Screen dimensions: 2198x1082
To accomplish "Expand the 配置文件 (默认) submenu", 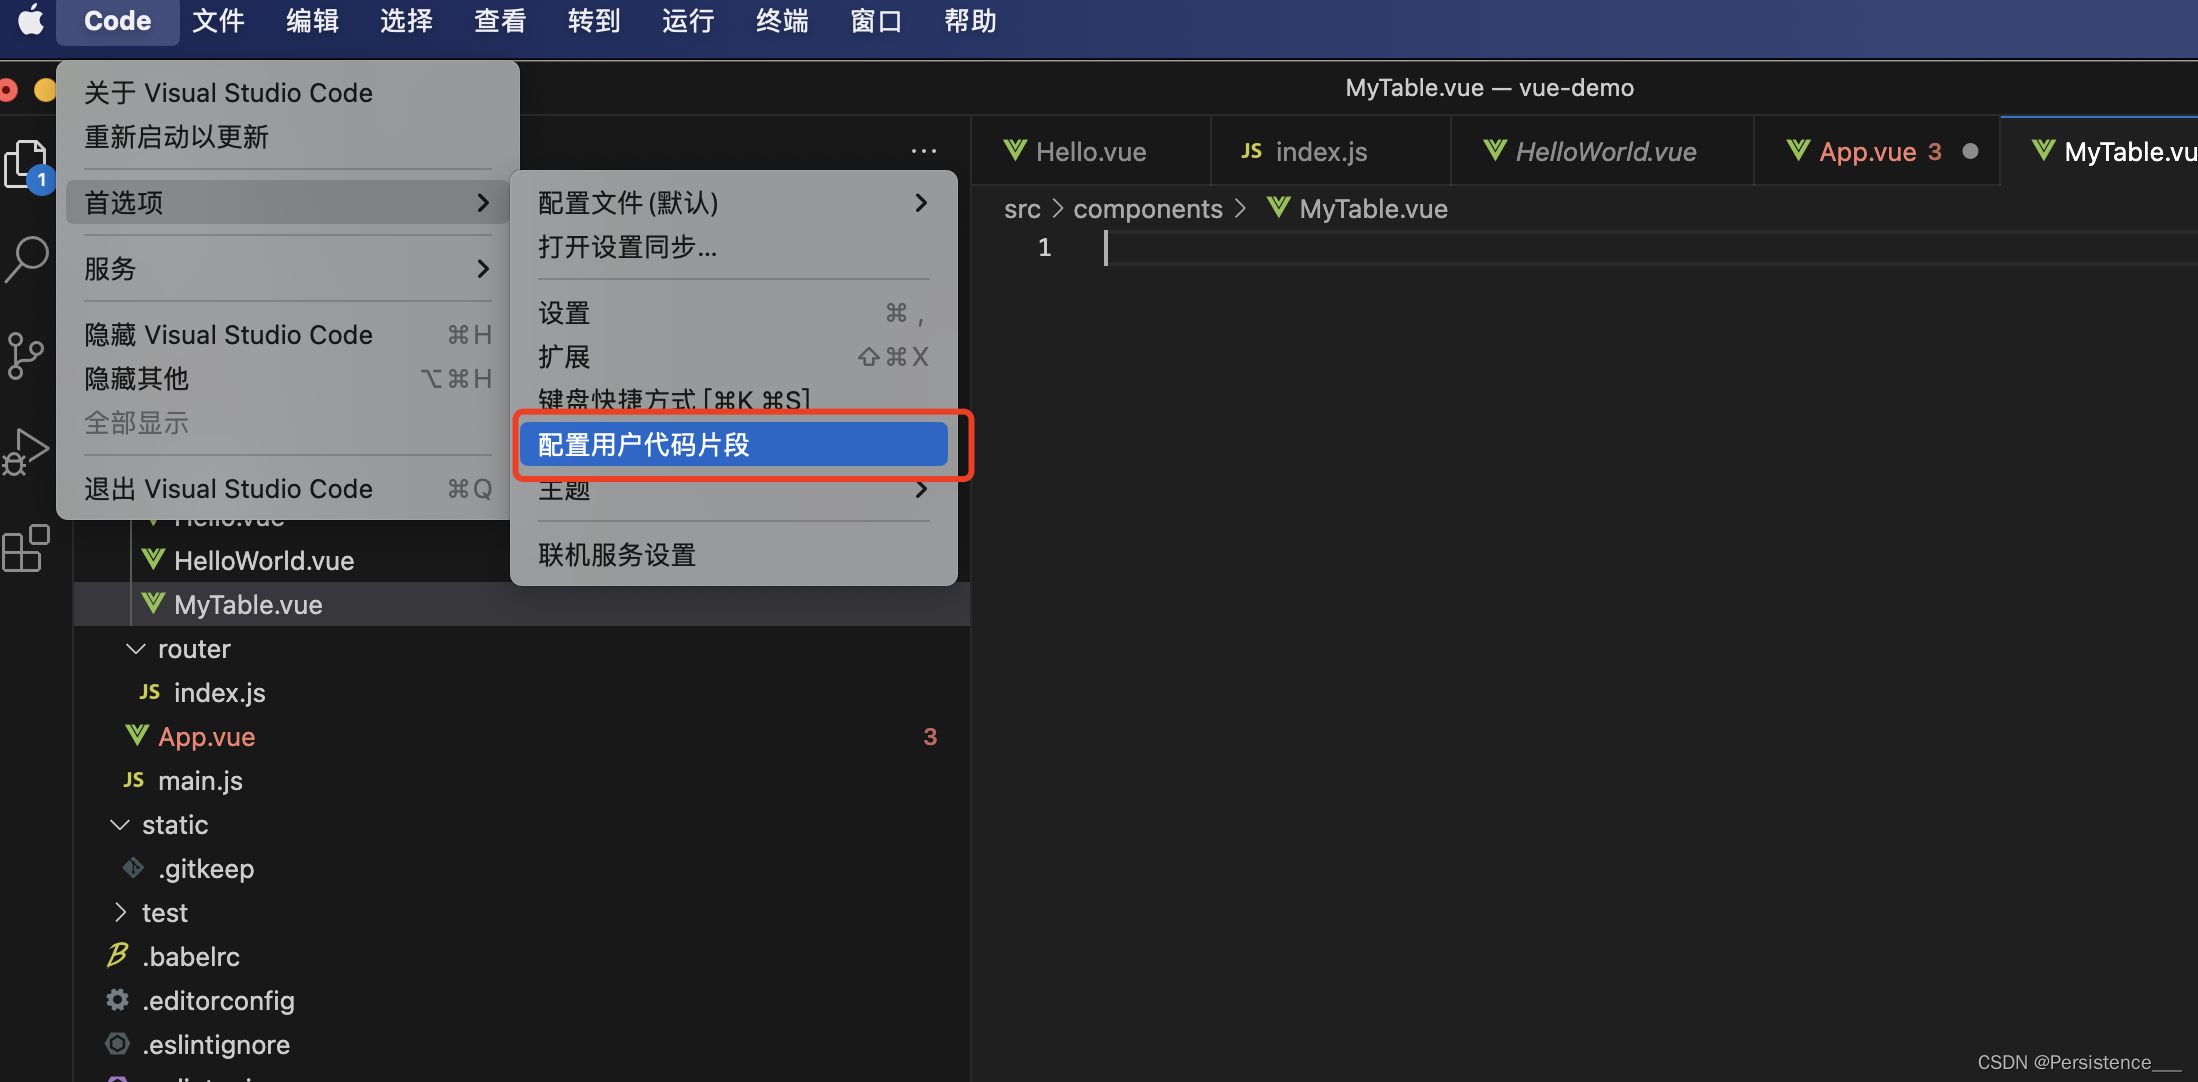I will tap(733, 202).
